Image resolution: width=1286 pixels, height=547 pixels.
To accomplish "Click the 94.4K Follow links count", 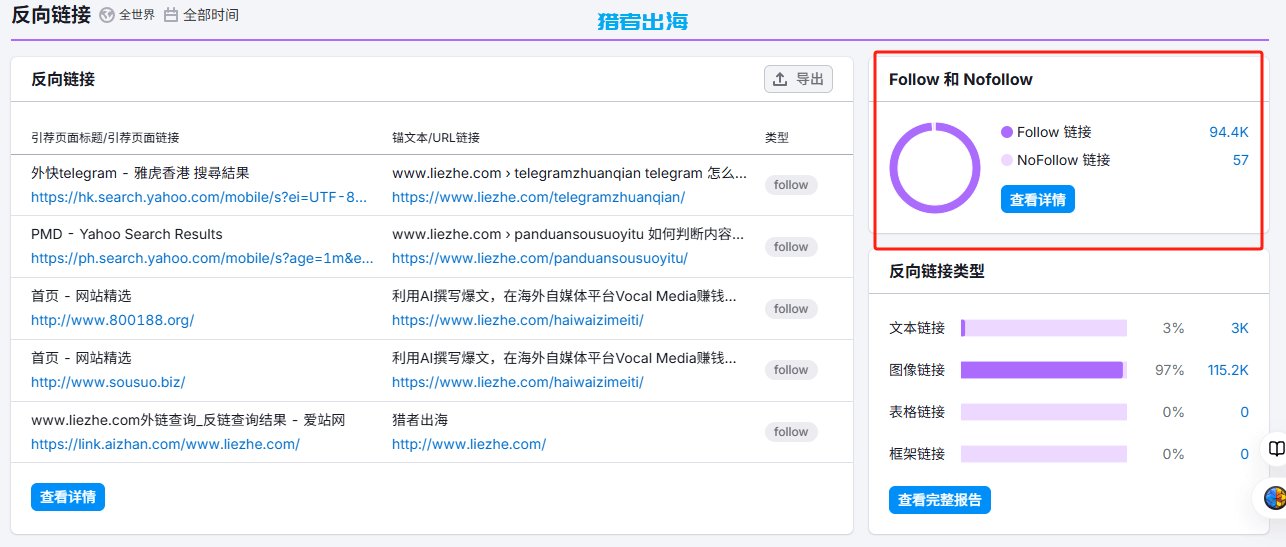I will (1228, 132).
